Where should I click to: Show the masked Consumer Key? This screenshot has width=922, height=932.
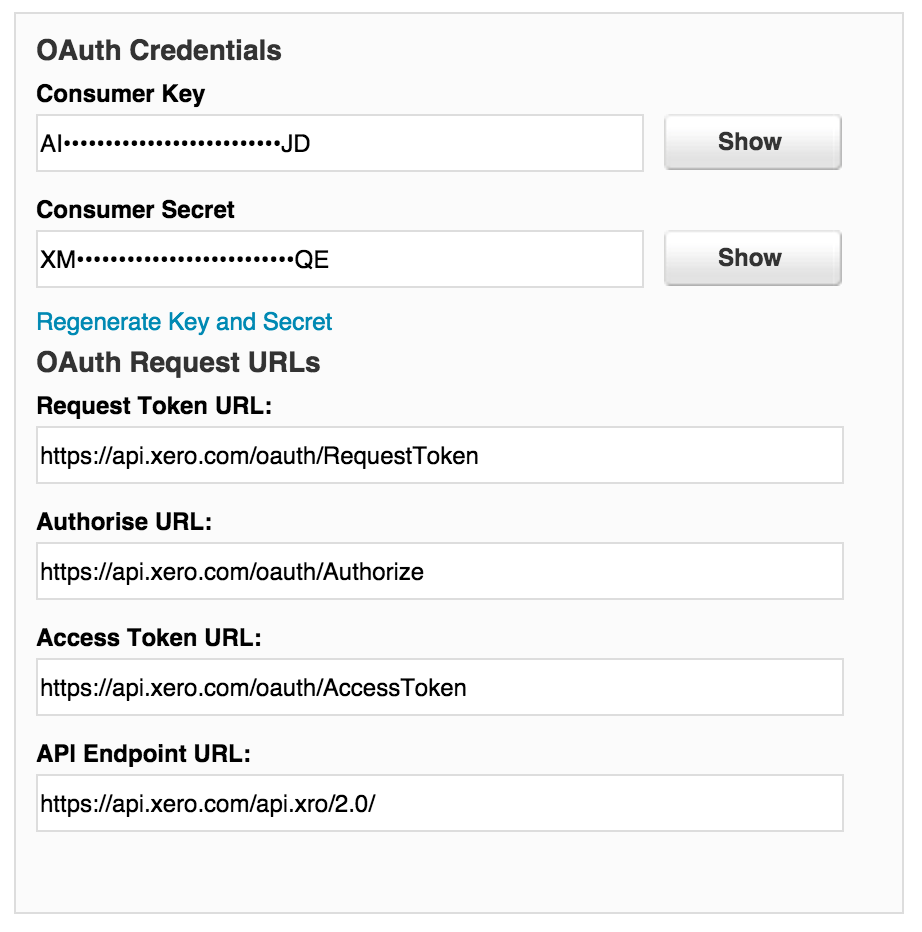753,142
